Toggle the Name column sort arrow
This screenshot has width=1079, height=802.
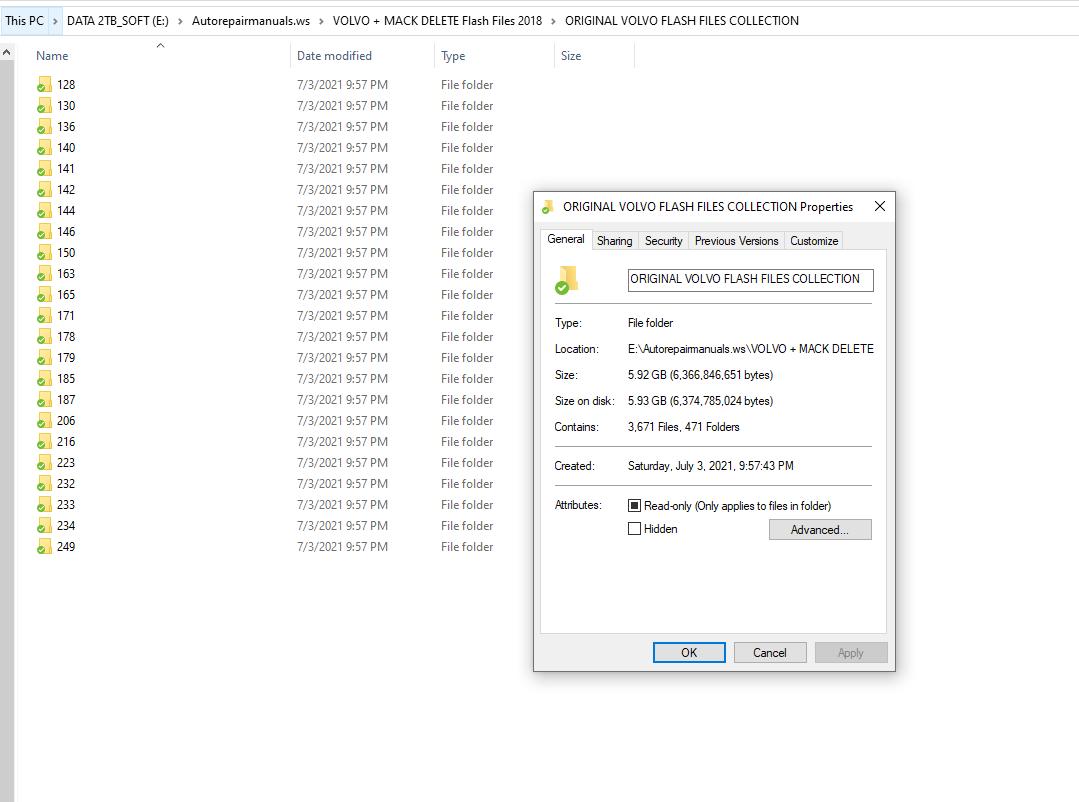coord(160,44)
